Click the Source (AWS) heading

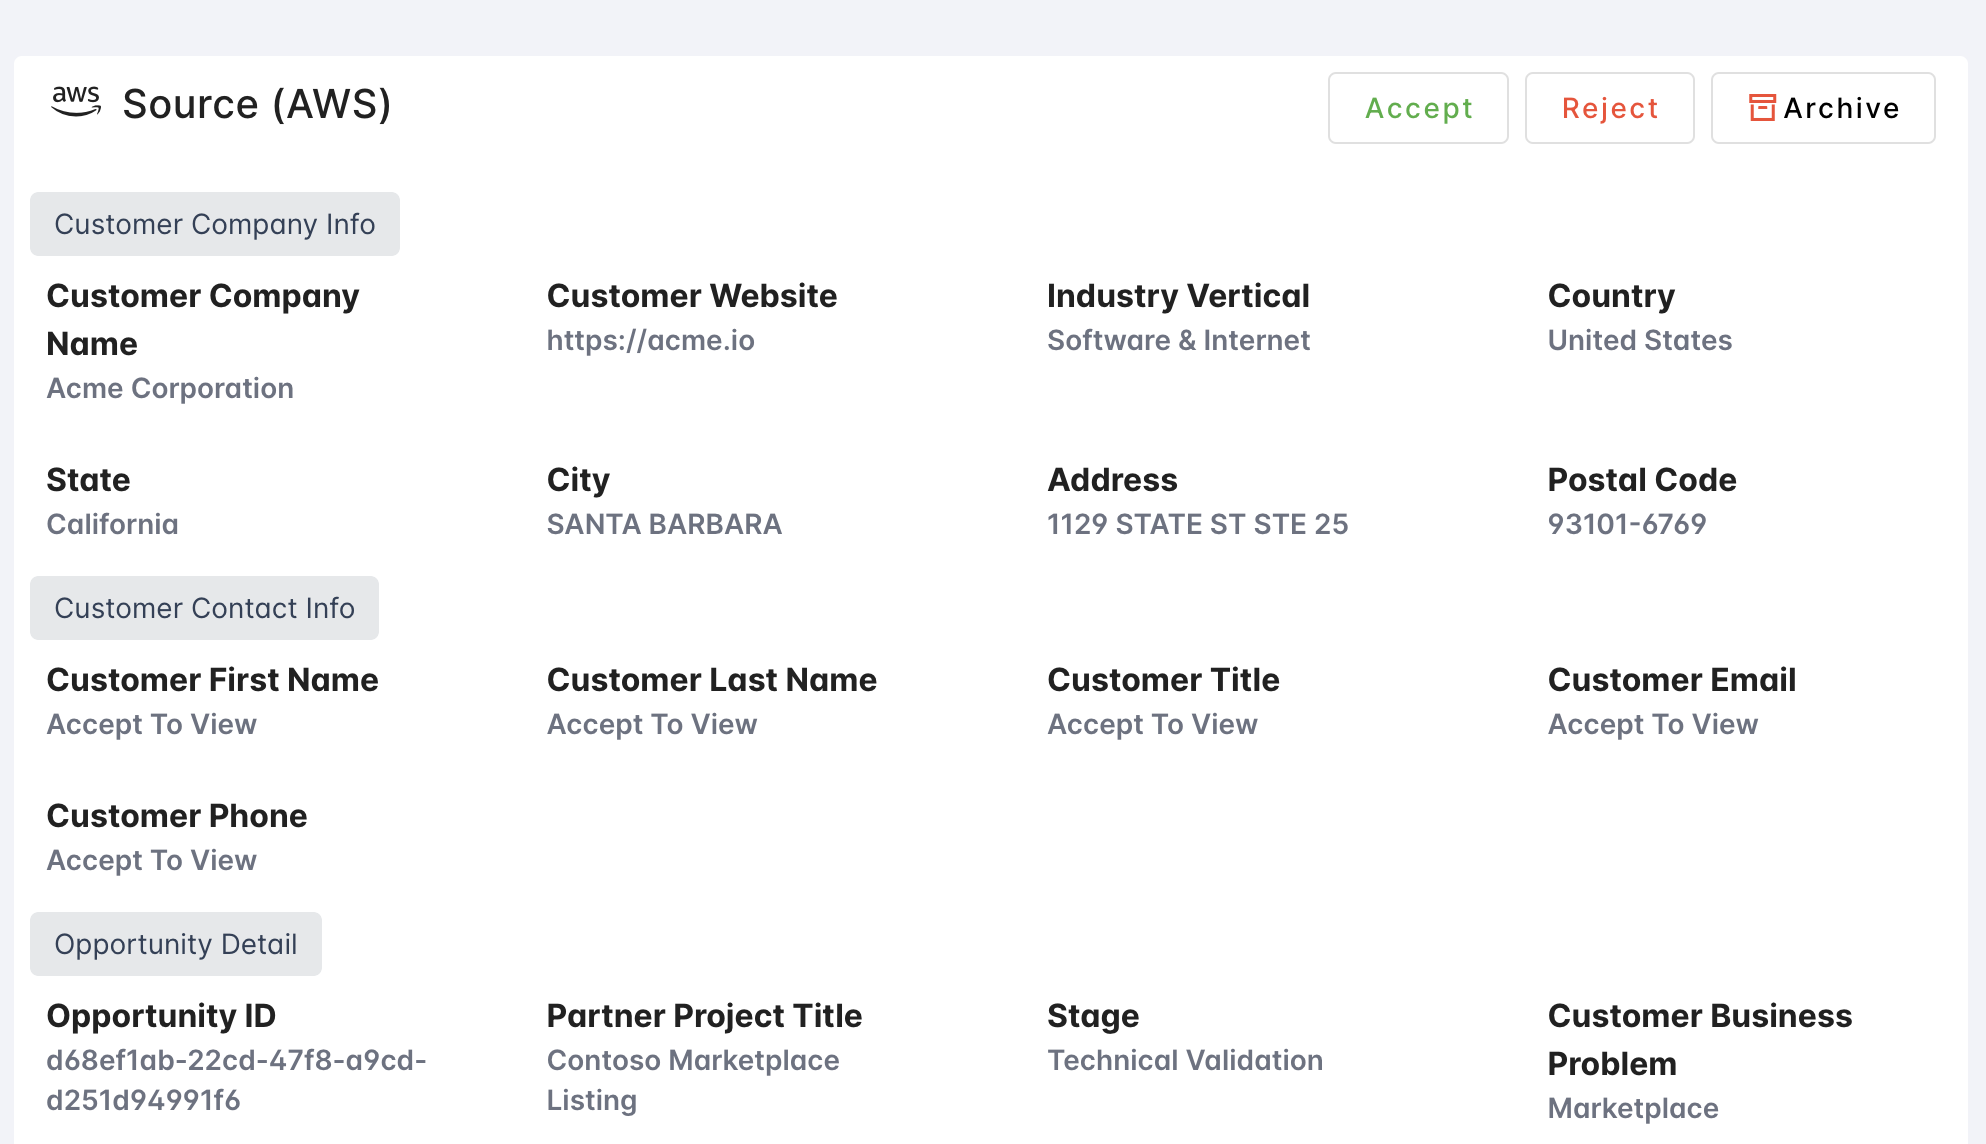point(256,104)
